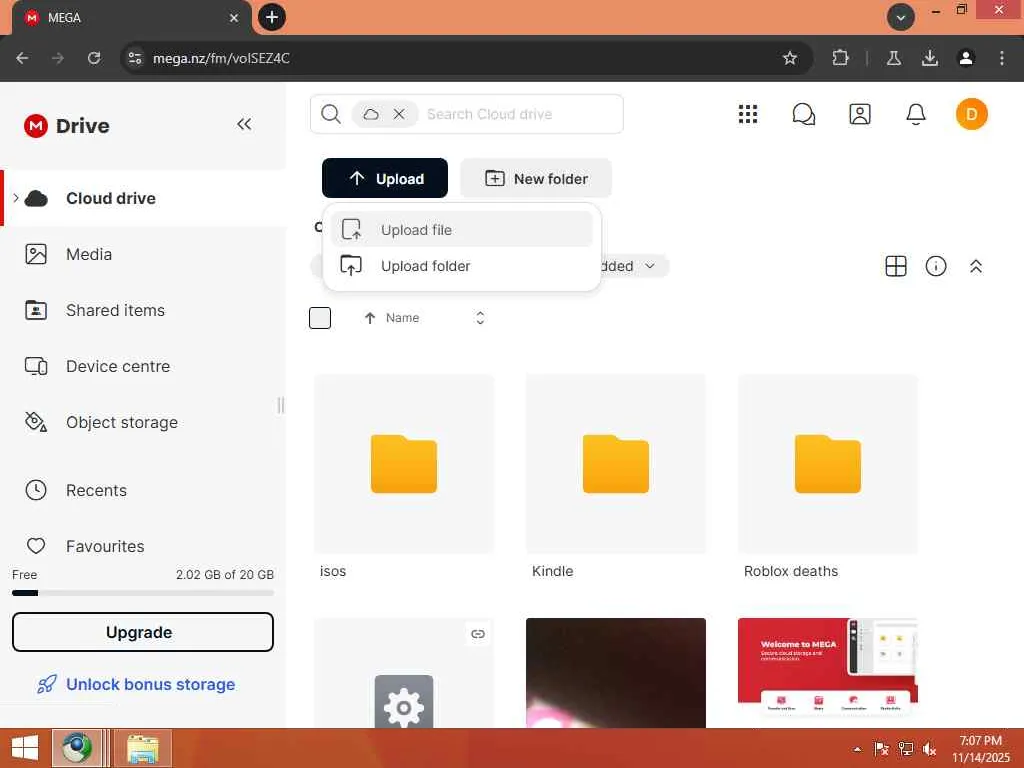
Task: Collapse the filter bar chevrons
Action: (976, 266)
